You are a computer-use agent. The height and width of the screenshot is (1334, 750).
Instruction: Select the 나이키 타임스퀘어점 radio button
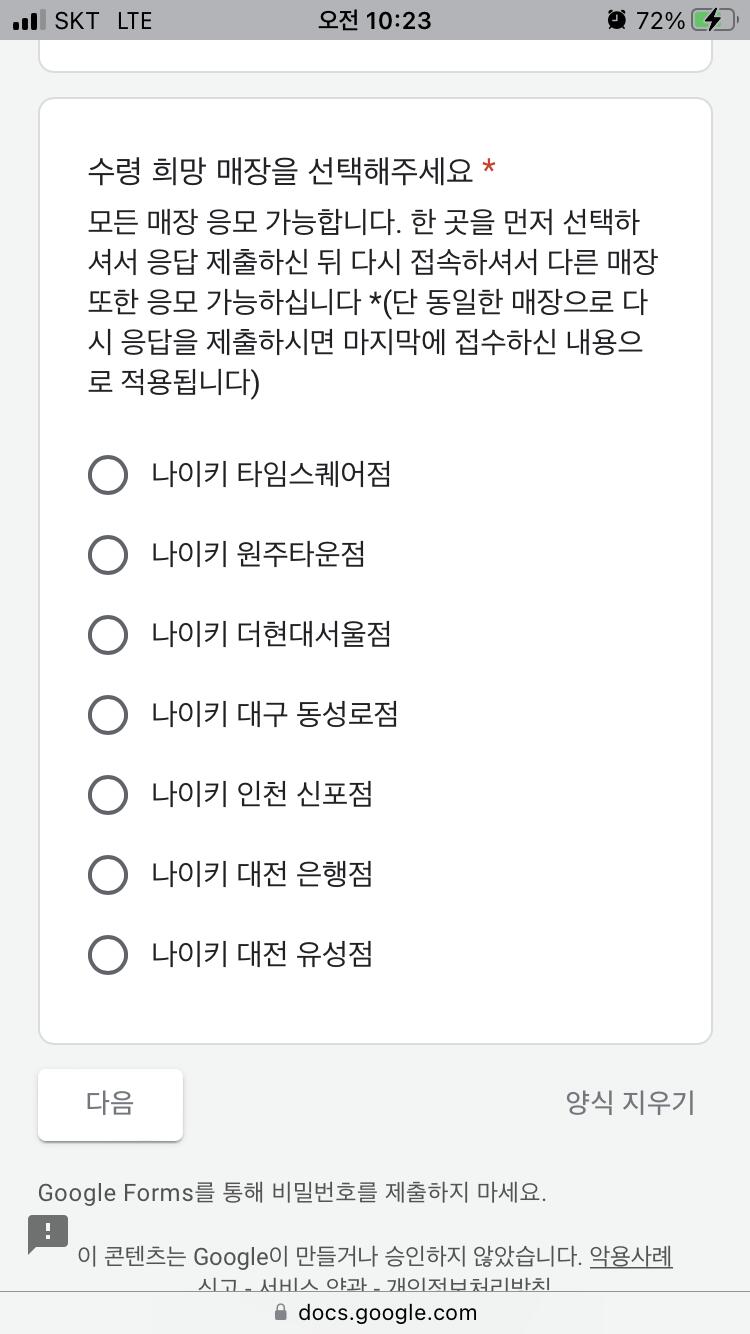point(108,474)
